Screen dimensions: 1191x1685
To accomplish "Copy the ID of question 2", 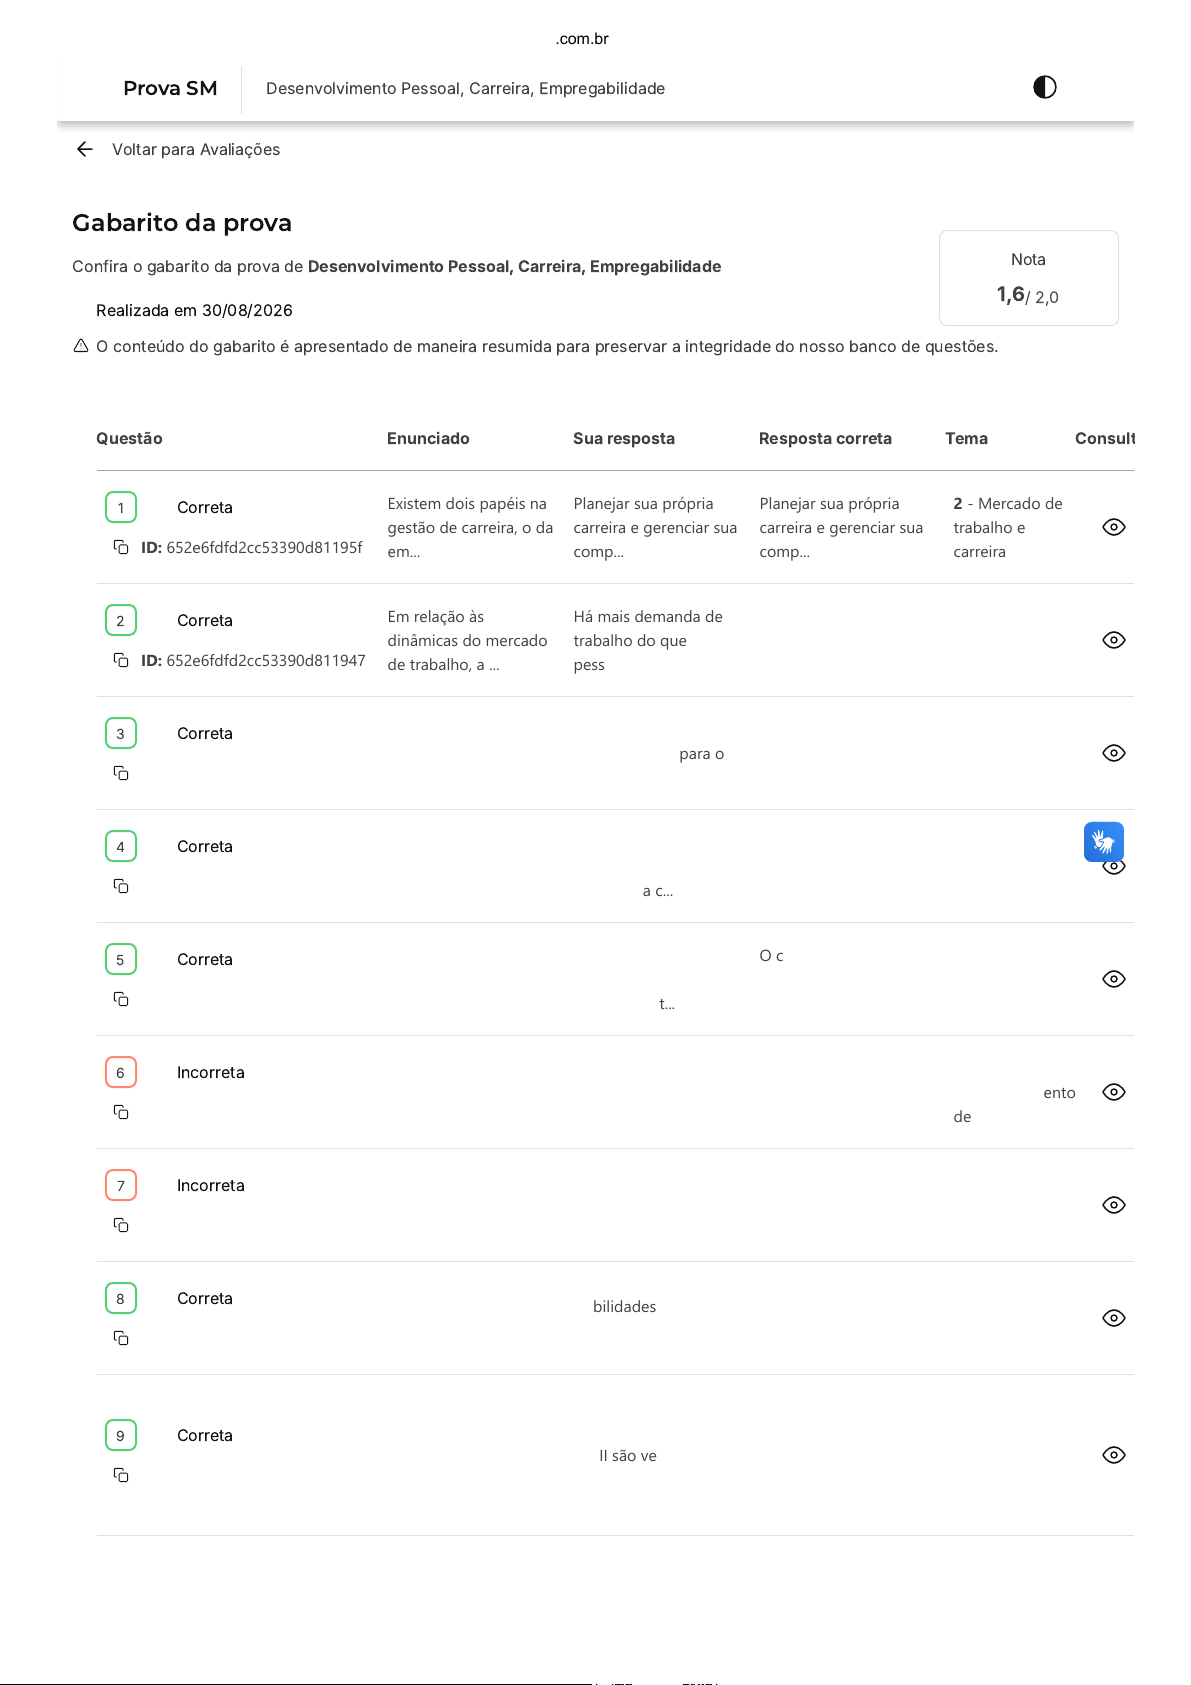I will pos(121,660).
